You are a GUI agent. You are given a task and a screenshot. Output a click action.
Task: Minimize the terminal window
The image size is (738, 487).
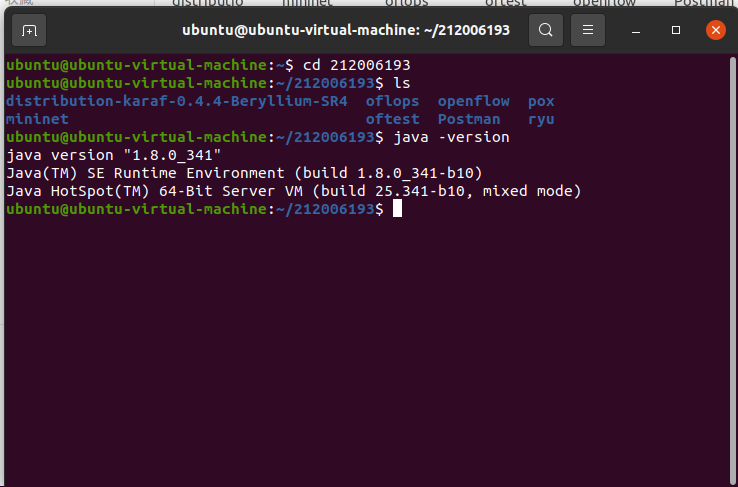coord(636,31)
